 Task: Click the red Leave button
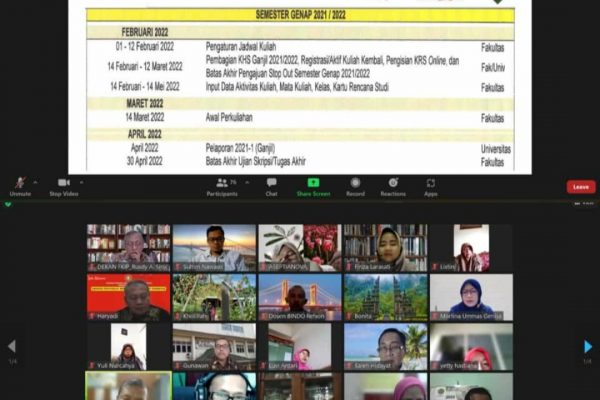coord(580,186)
